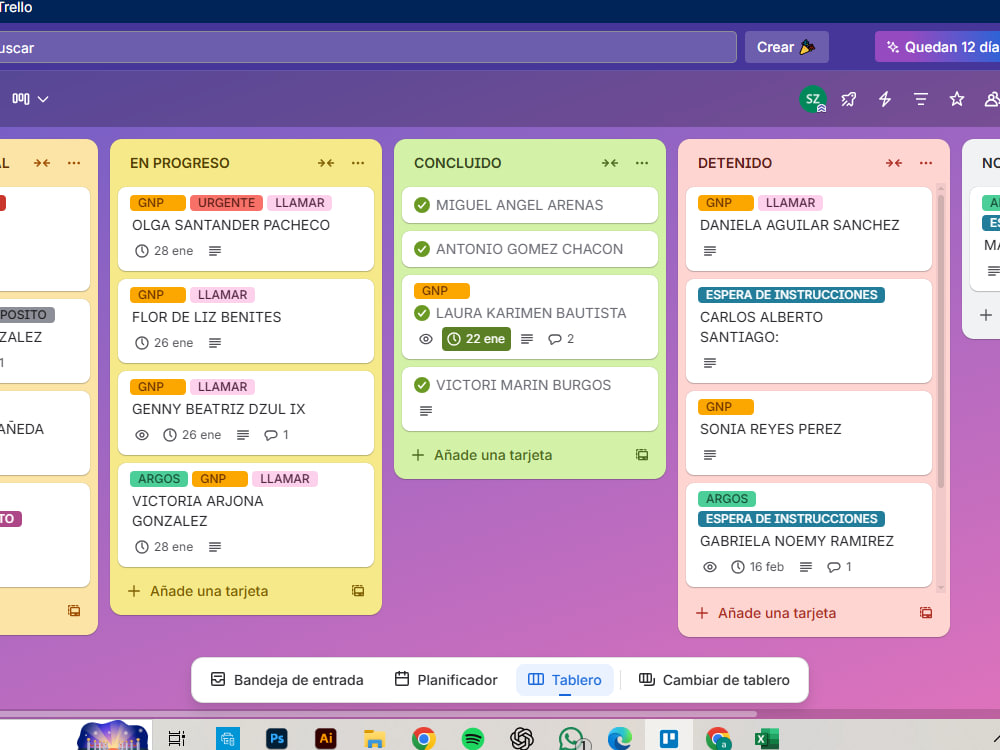Switch to Planificador view
1000x750 pixels.
446,680
